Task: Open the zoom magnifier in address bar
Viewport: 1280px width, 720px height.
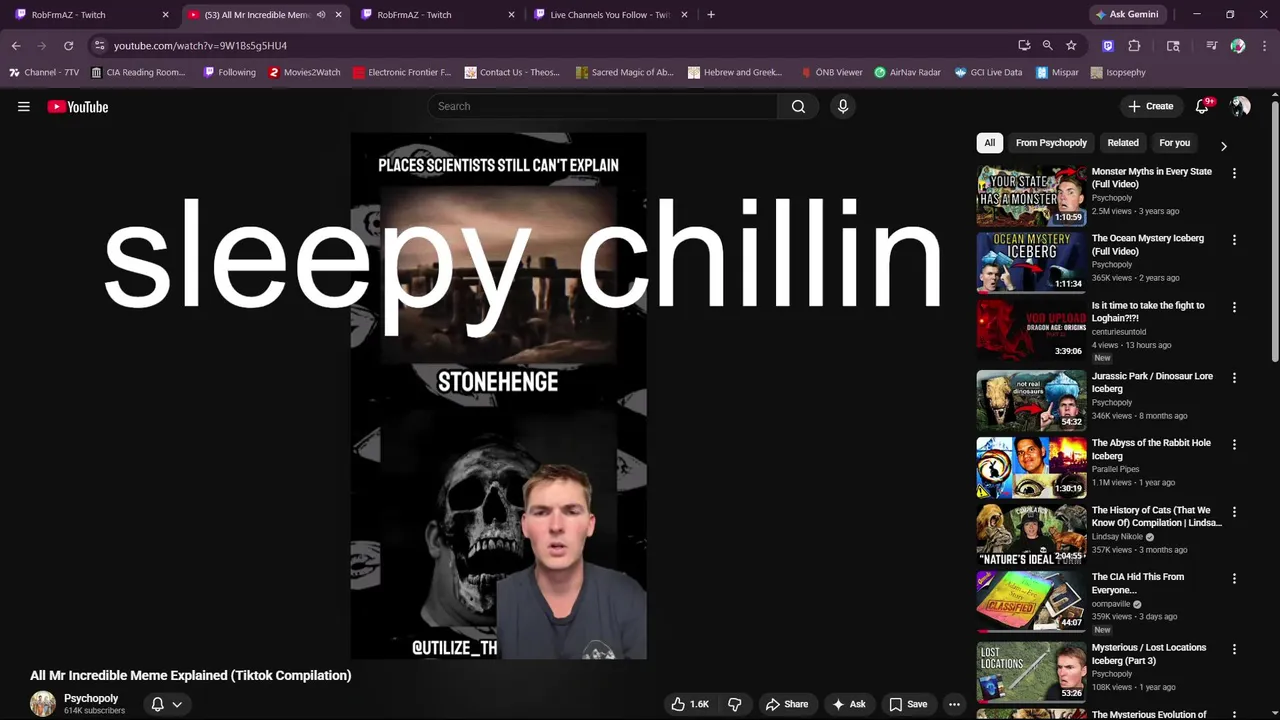Action: pos(1047,45)
